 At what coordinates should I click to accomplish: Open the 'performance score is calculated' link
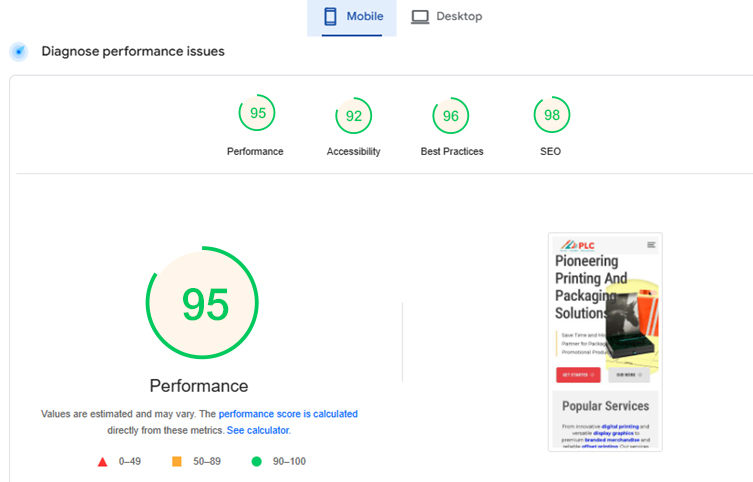click(x=288, y=414)
